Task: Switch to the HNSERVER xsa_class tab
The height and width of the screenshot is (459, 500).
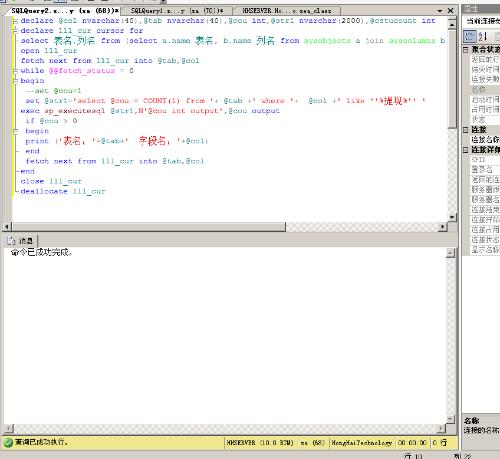Action: coord(287,11)
